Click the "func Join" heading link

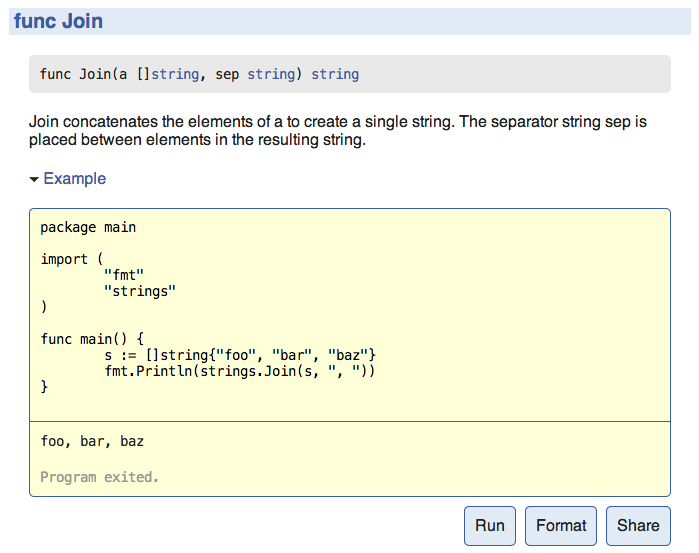point(58,21)
